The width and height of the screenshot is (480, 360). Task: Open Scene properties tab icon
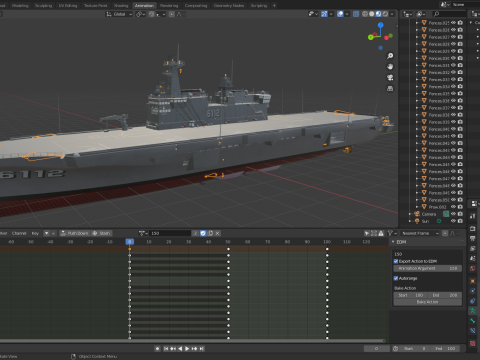coord(473,258)
